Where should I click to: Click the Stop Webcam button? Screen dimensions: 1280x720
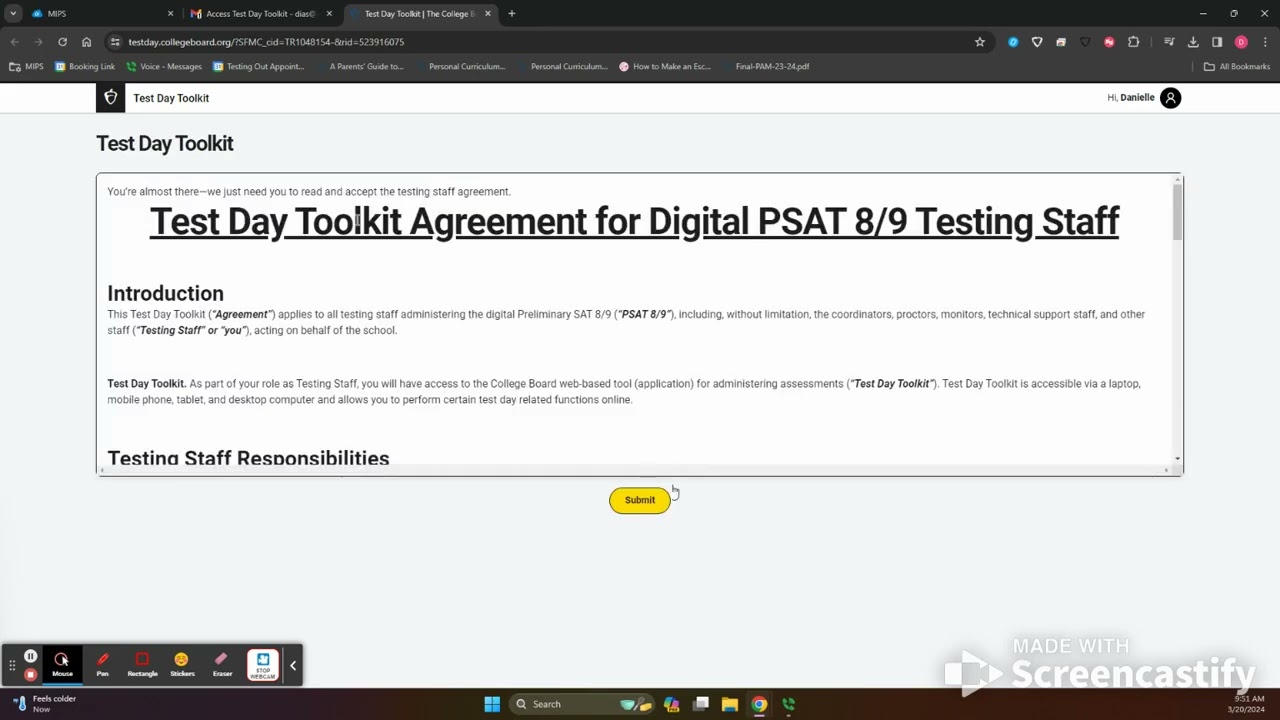click(x=263, y=665)
